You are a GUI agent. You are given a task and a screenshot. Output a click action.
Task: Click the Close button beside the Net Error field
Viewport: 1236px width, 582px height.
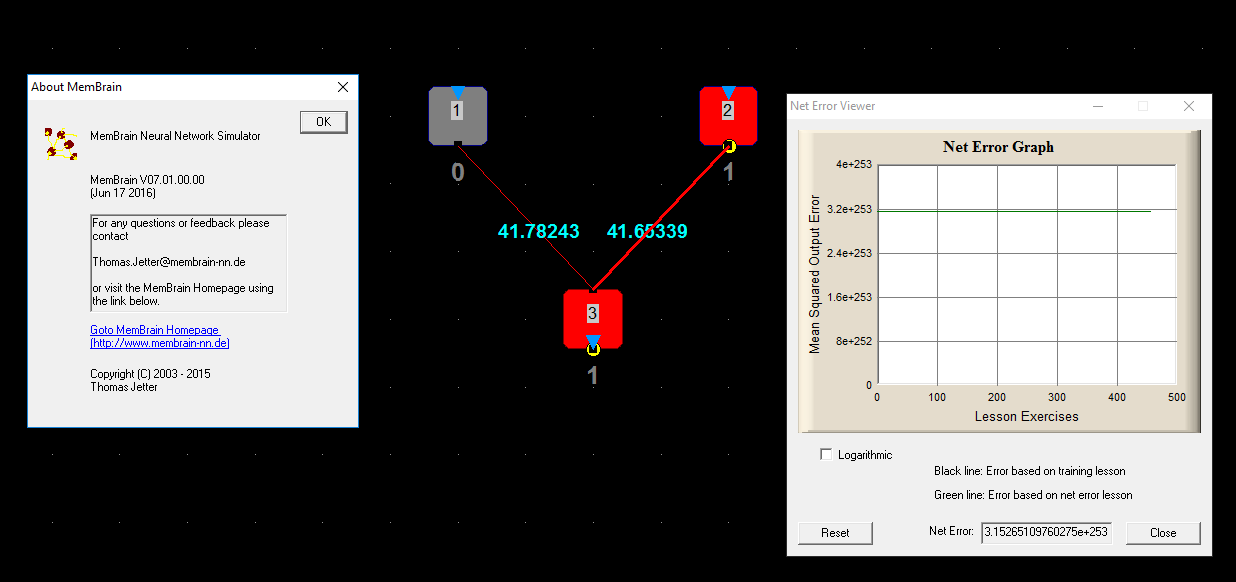tap(1162, 533)
